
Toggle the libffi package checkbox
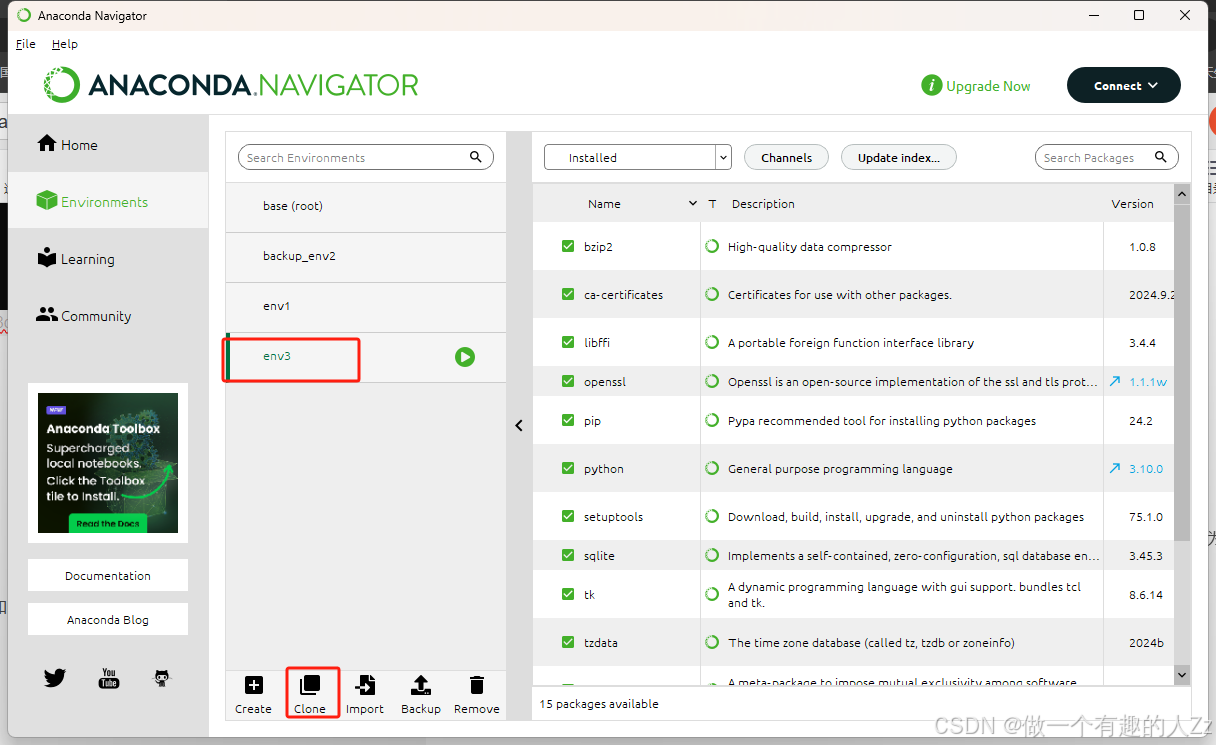coord(568,342)
